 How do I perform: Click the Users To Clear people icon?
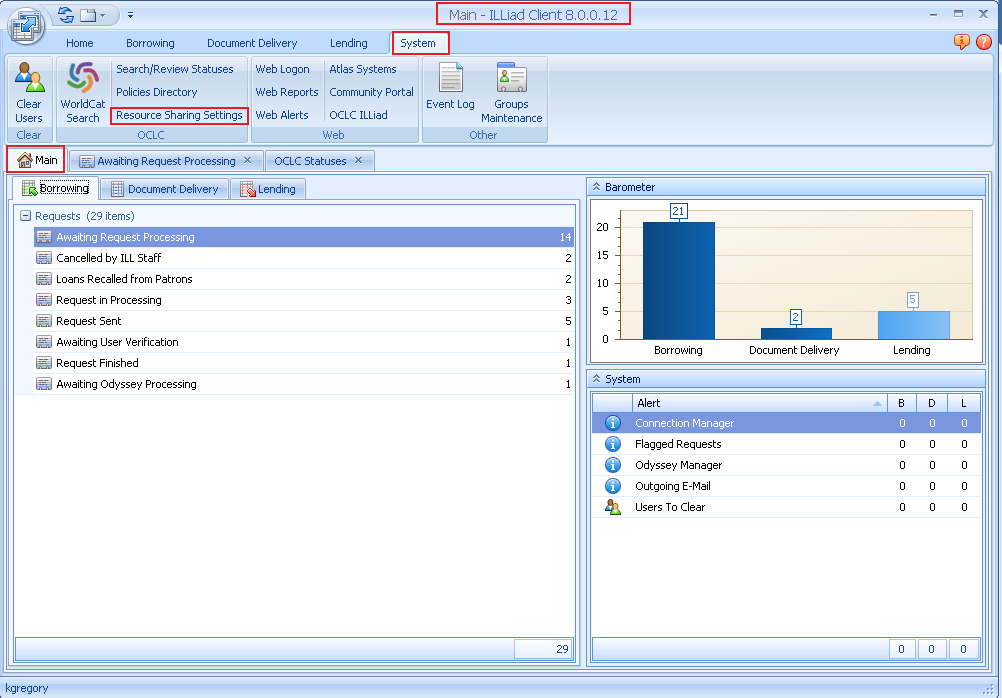click(x=612, y=506)
